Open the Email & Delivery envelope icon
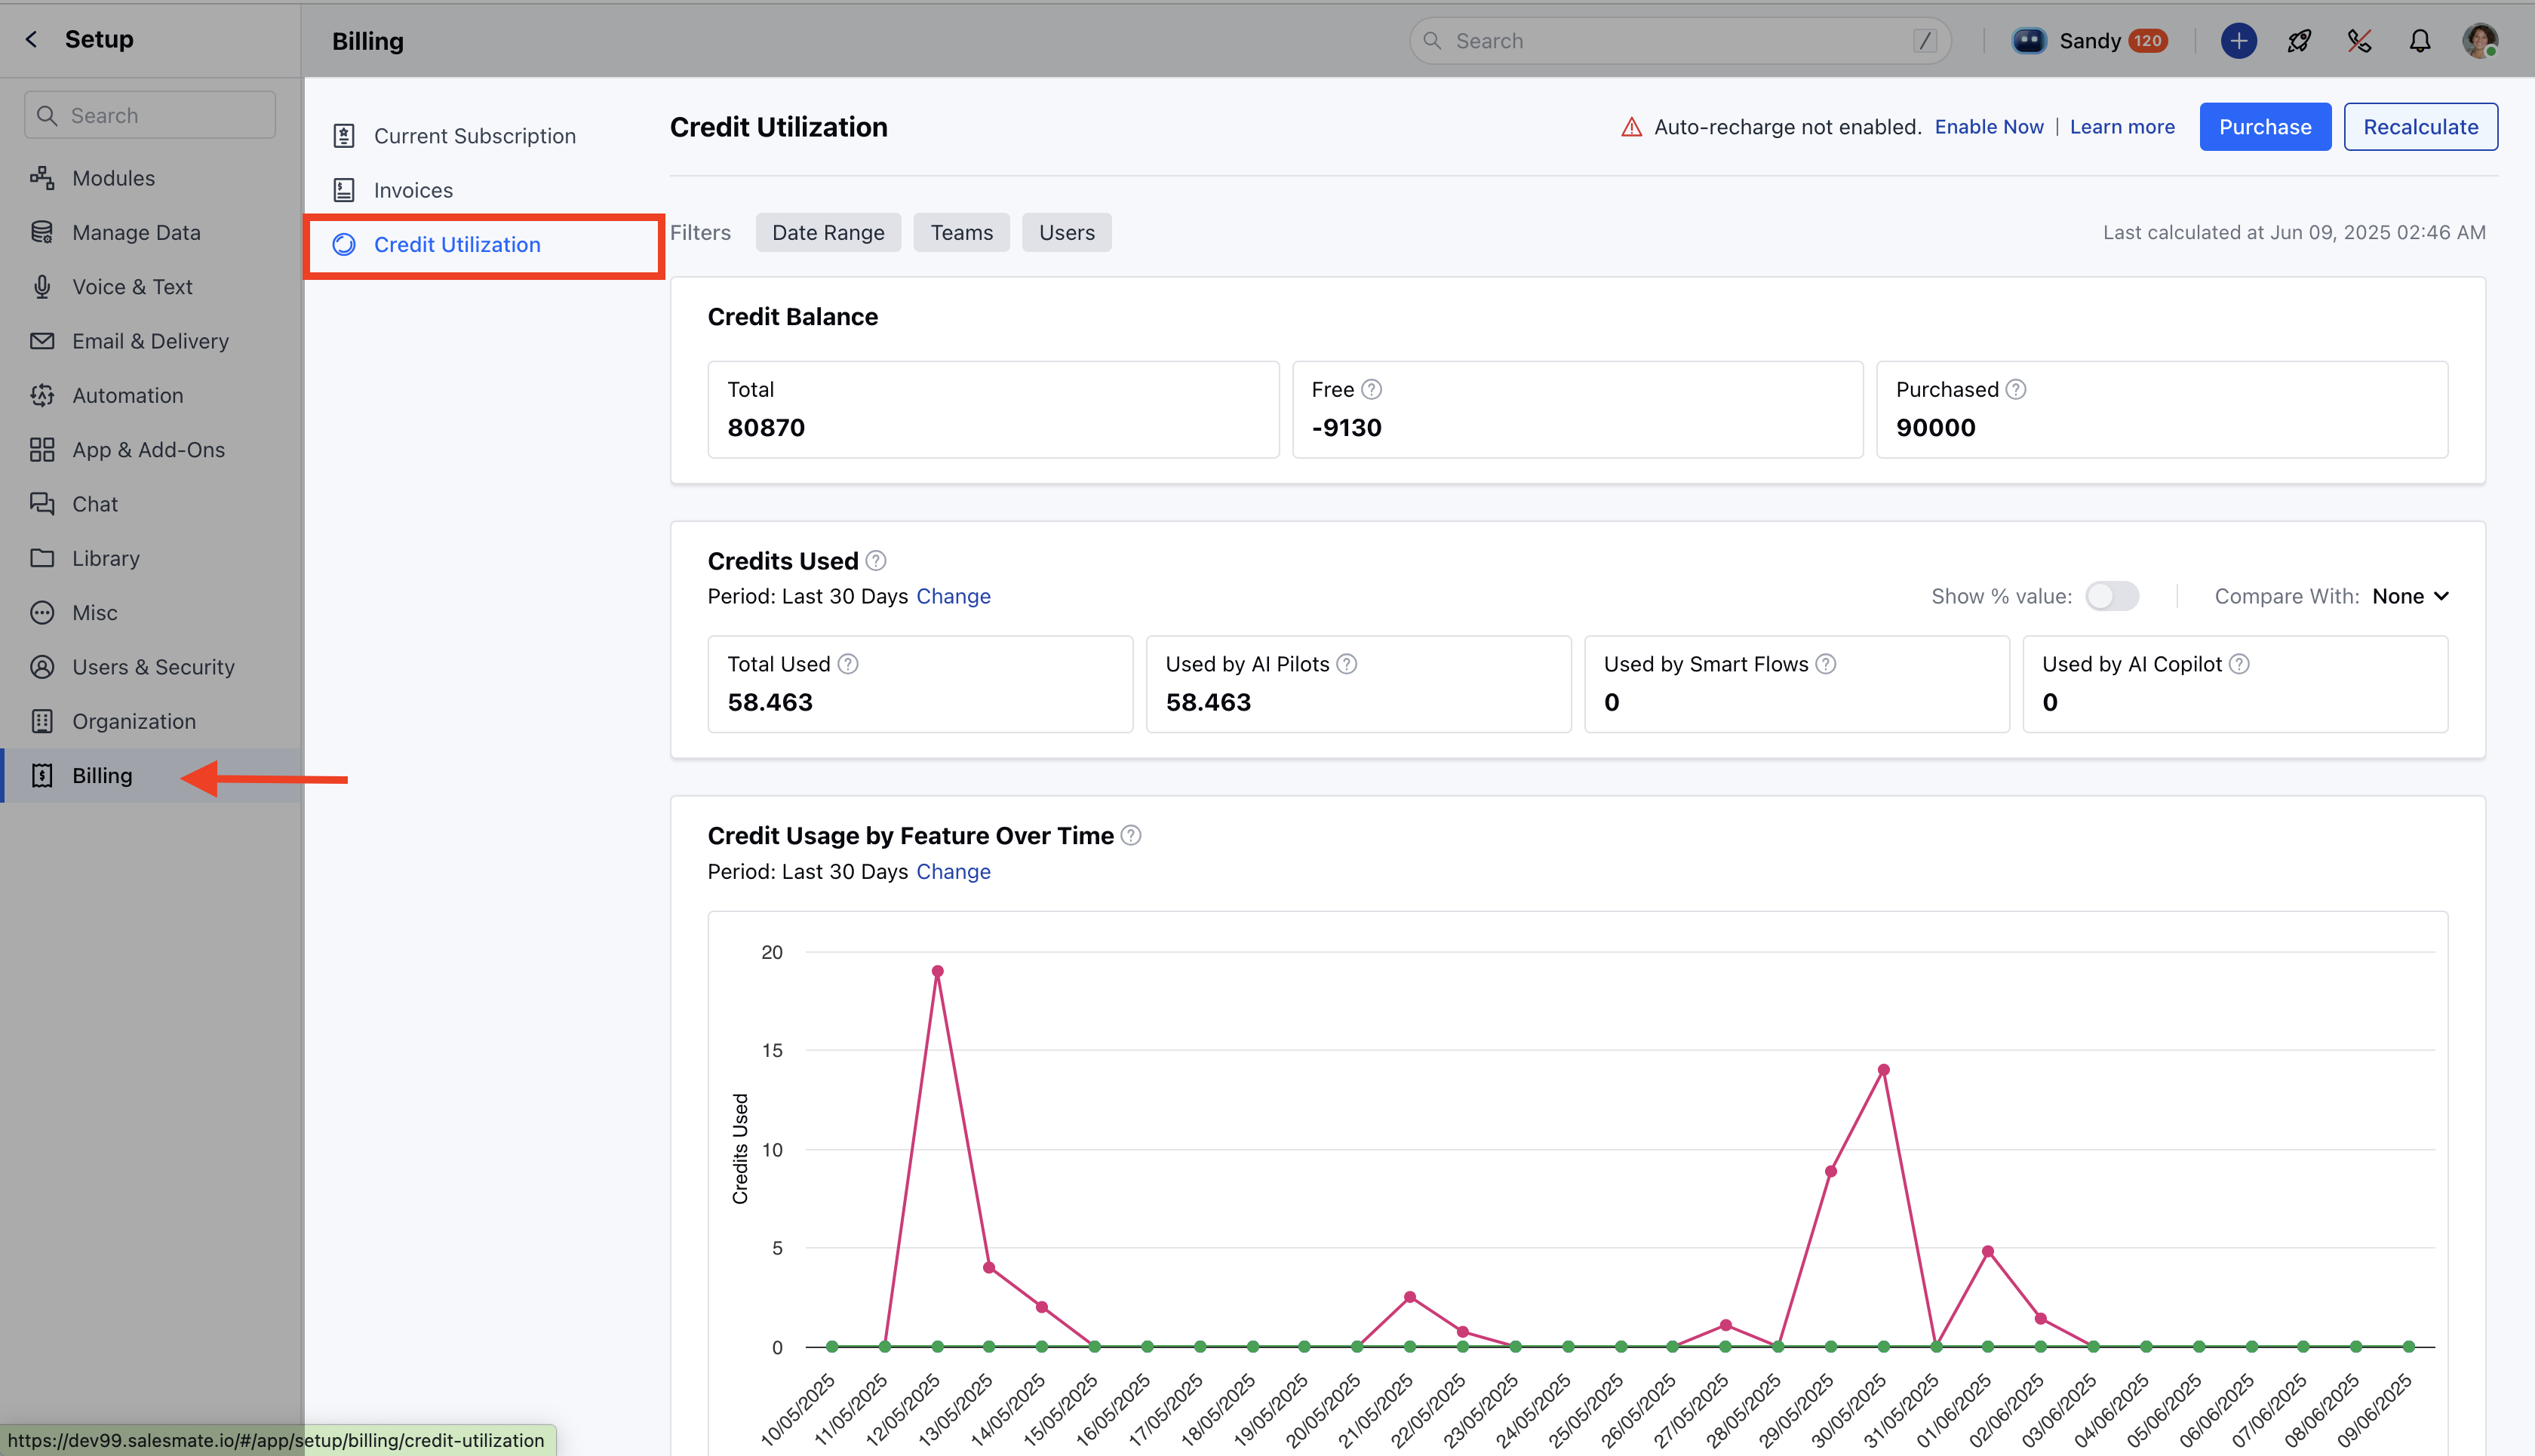Screen dimensions: 2535x1456 [x=42, y=341]
